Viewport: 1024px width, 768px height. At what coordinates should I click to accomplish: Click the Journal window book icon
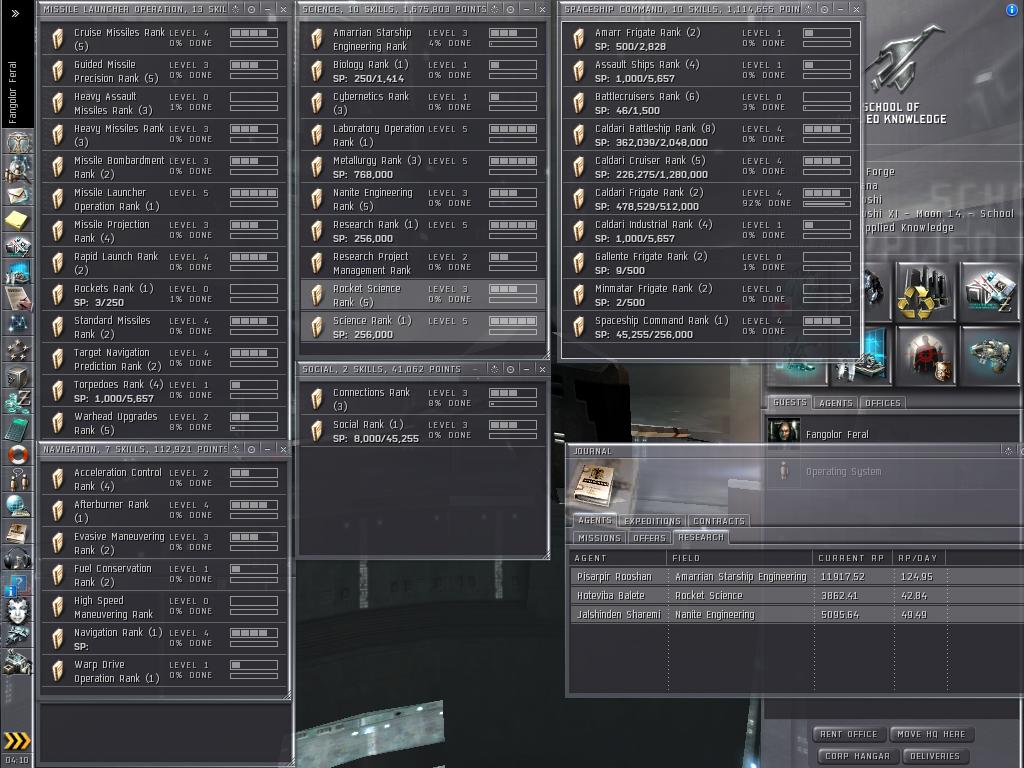click(594, 484)
